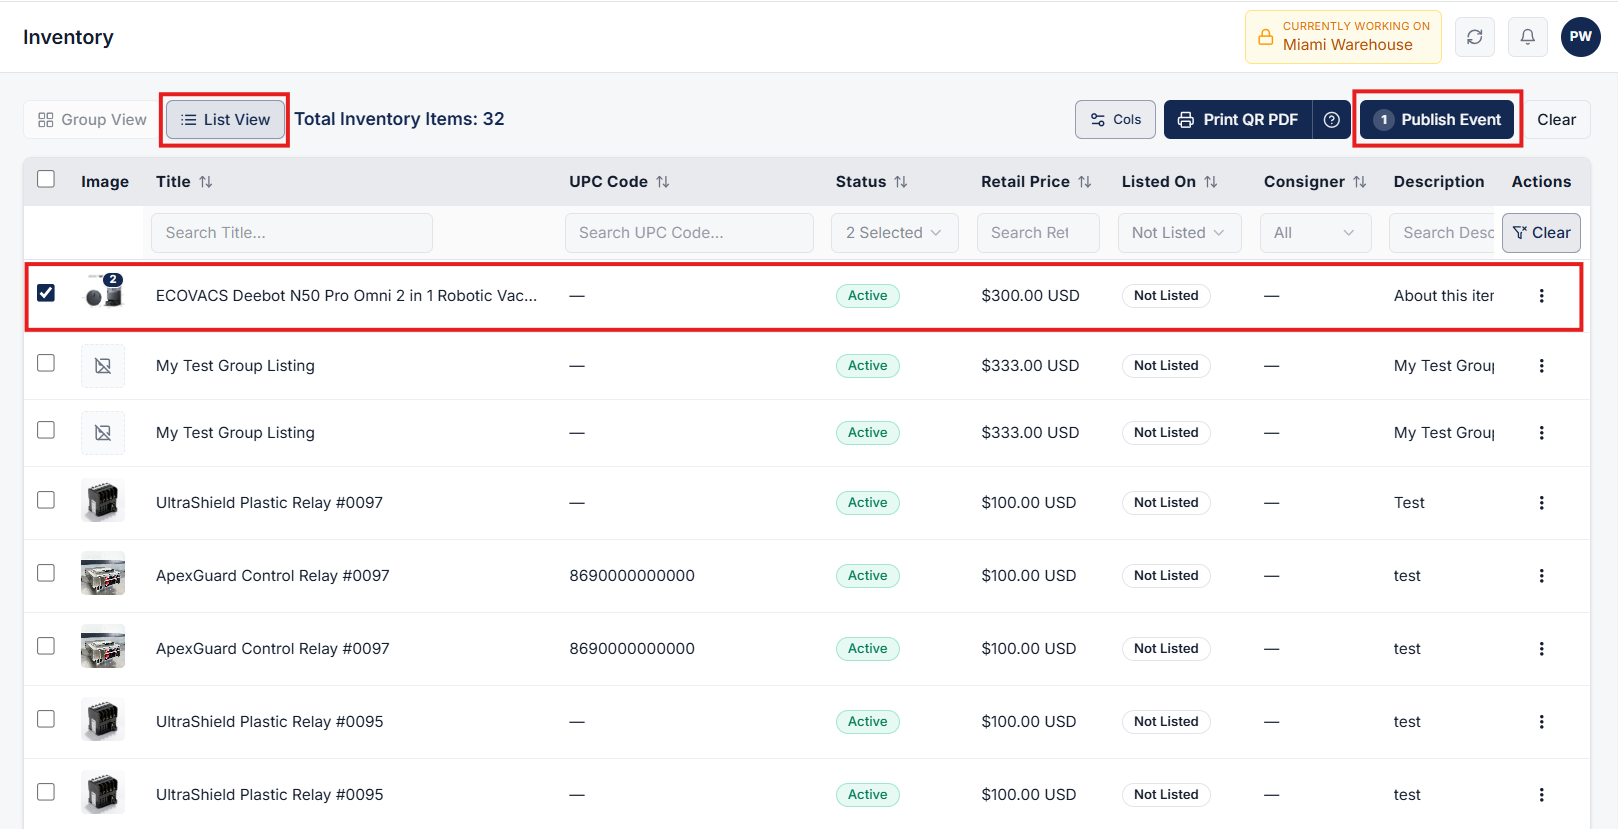Click the image placeholder of first My Test Group Listing
The height and width of the screenshot is (829, 1618).
(103, 366)
